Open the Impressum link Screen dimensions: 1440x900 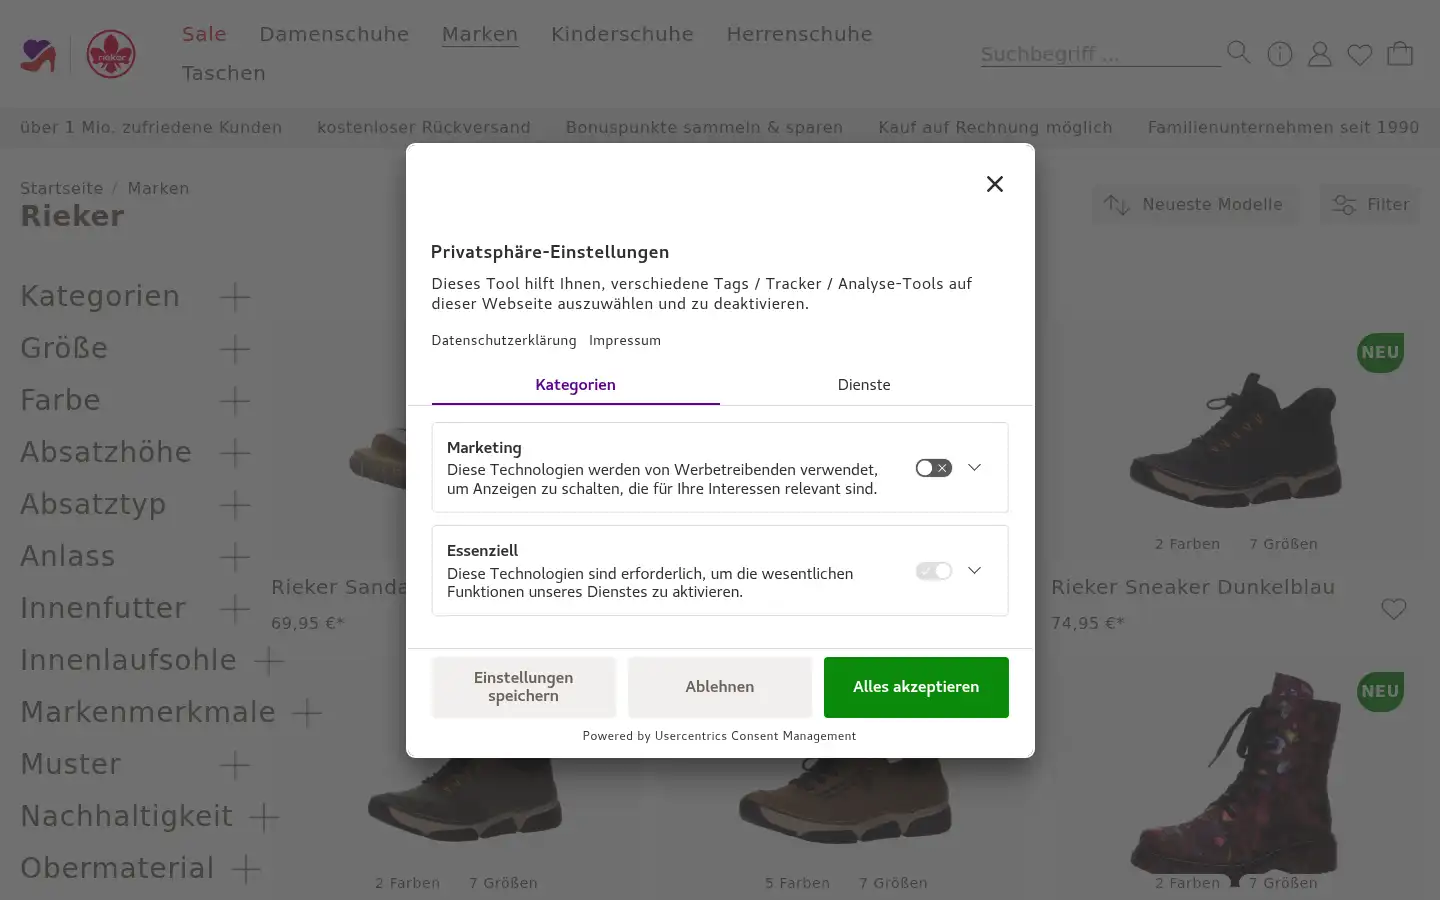[x=625, y=340]
